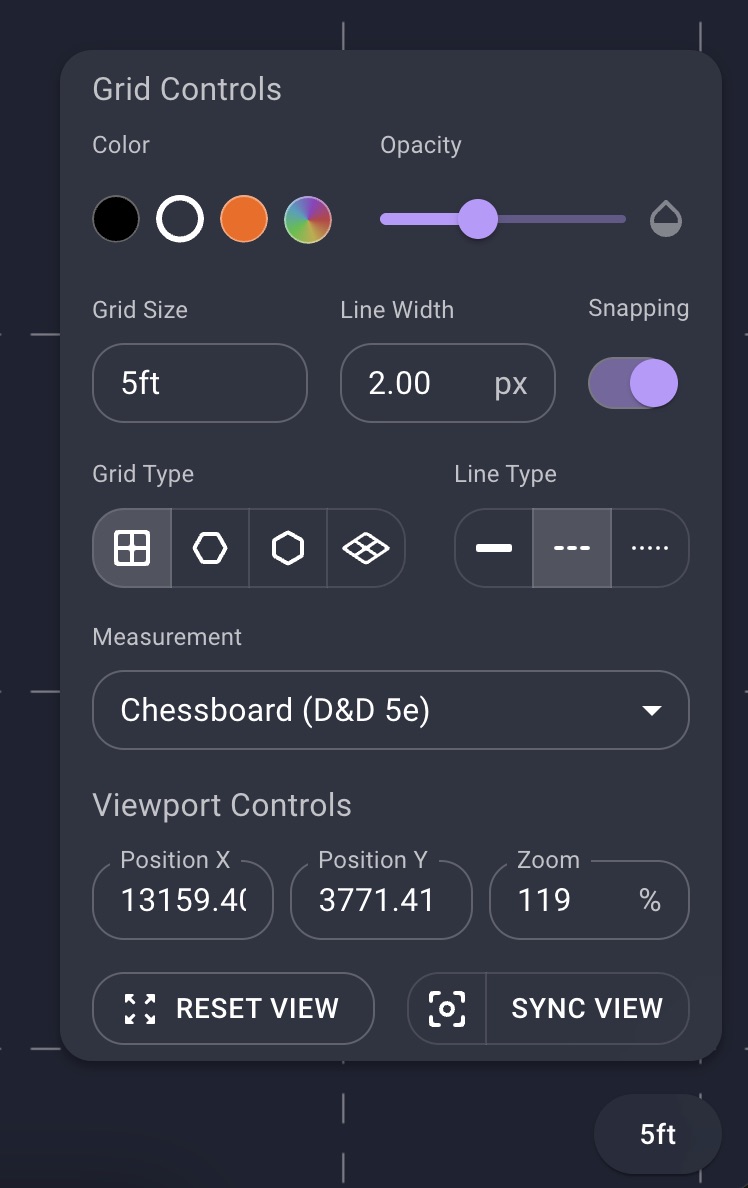The image size is (748, 1188).
Task: Choose the dotted line type
Action: pyautogui.click(x=649, y=548)
